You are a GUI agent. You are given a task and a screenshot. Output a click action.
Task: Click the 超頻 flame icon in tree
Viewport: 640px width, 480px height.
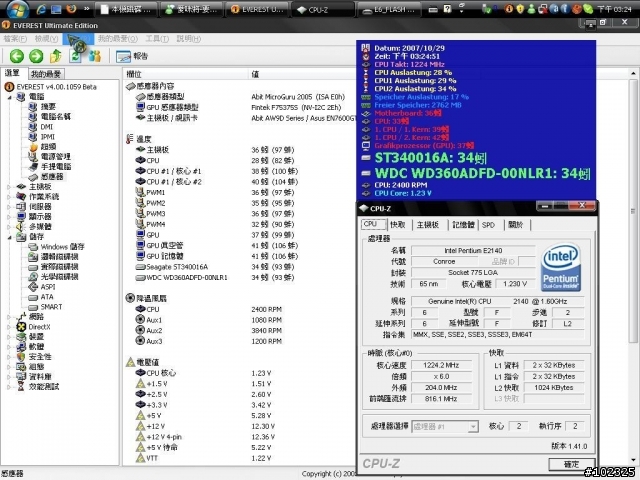(33, 147)
